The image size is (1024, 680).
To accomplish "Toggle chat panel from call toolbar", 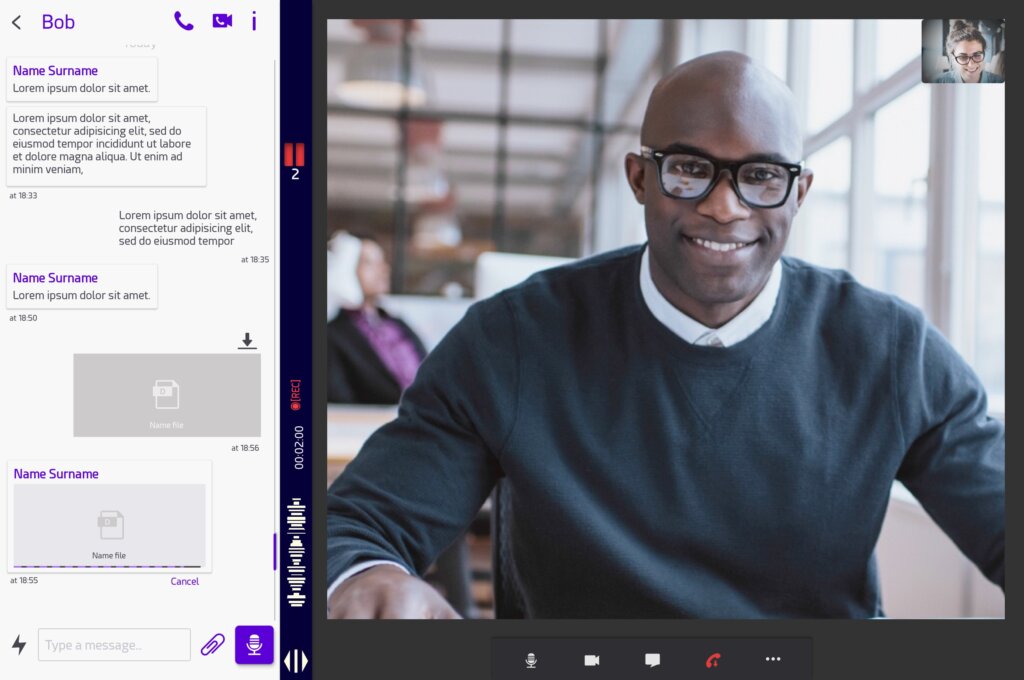I will click(652, 660).
